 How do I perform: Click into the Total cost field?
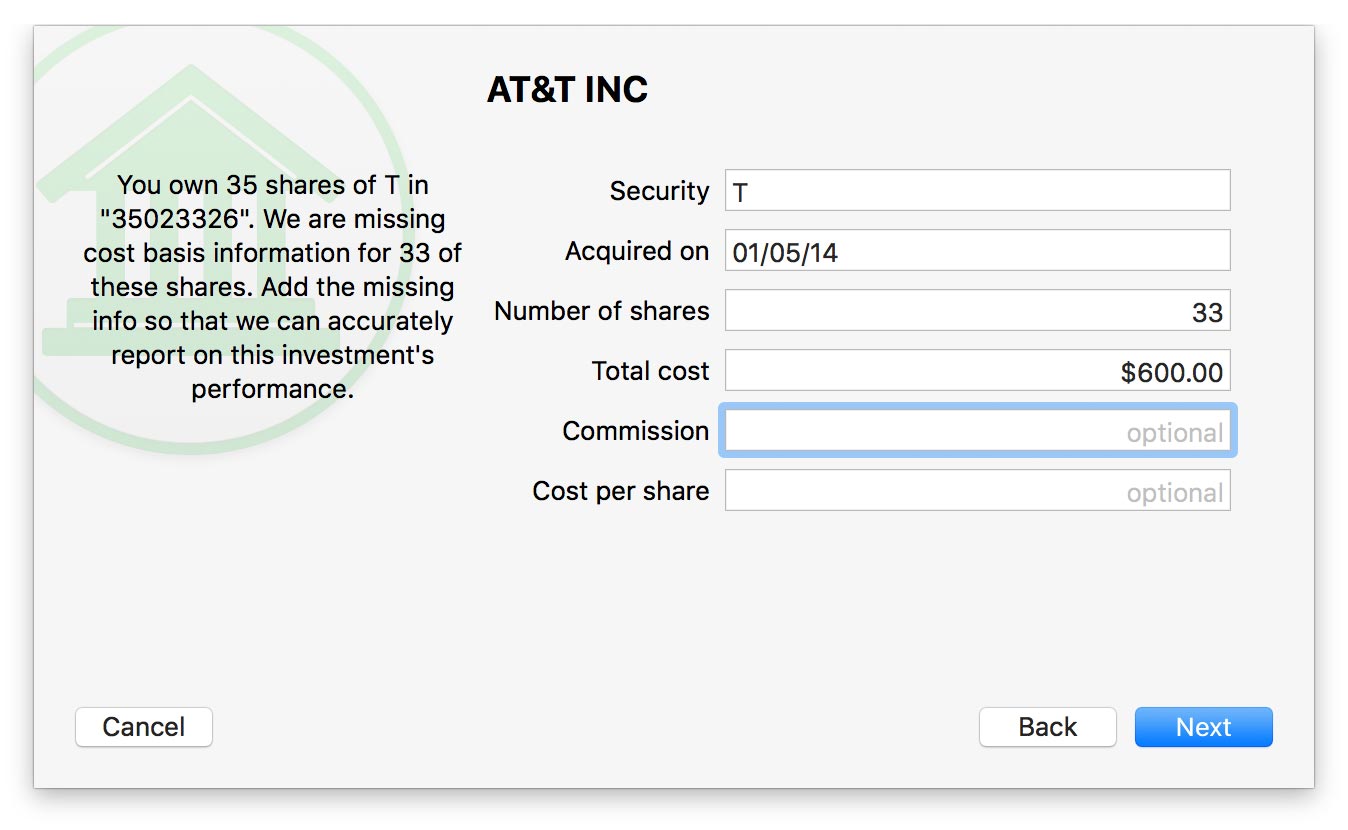click(x=976, y=370)
